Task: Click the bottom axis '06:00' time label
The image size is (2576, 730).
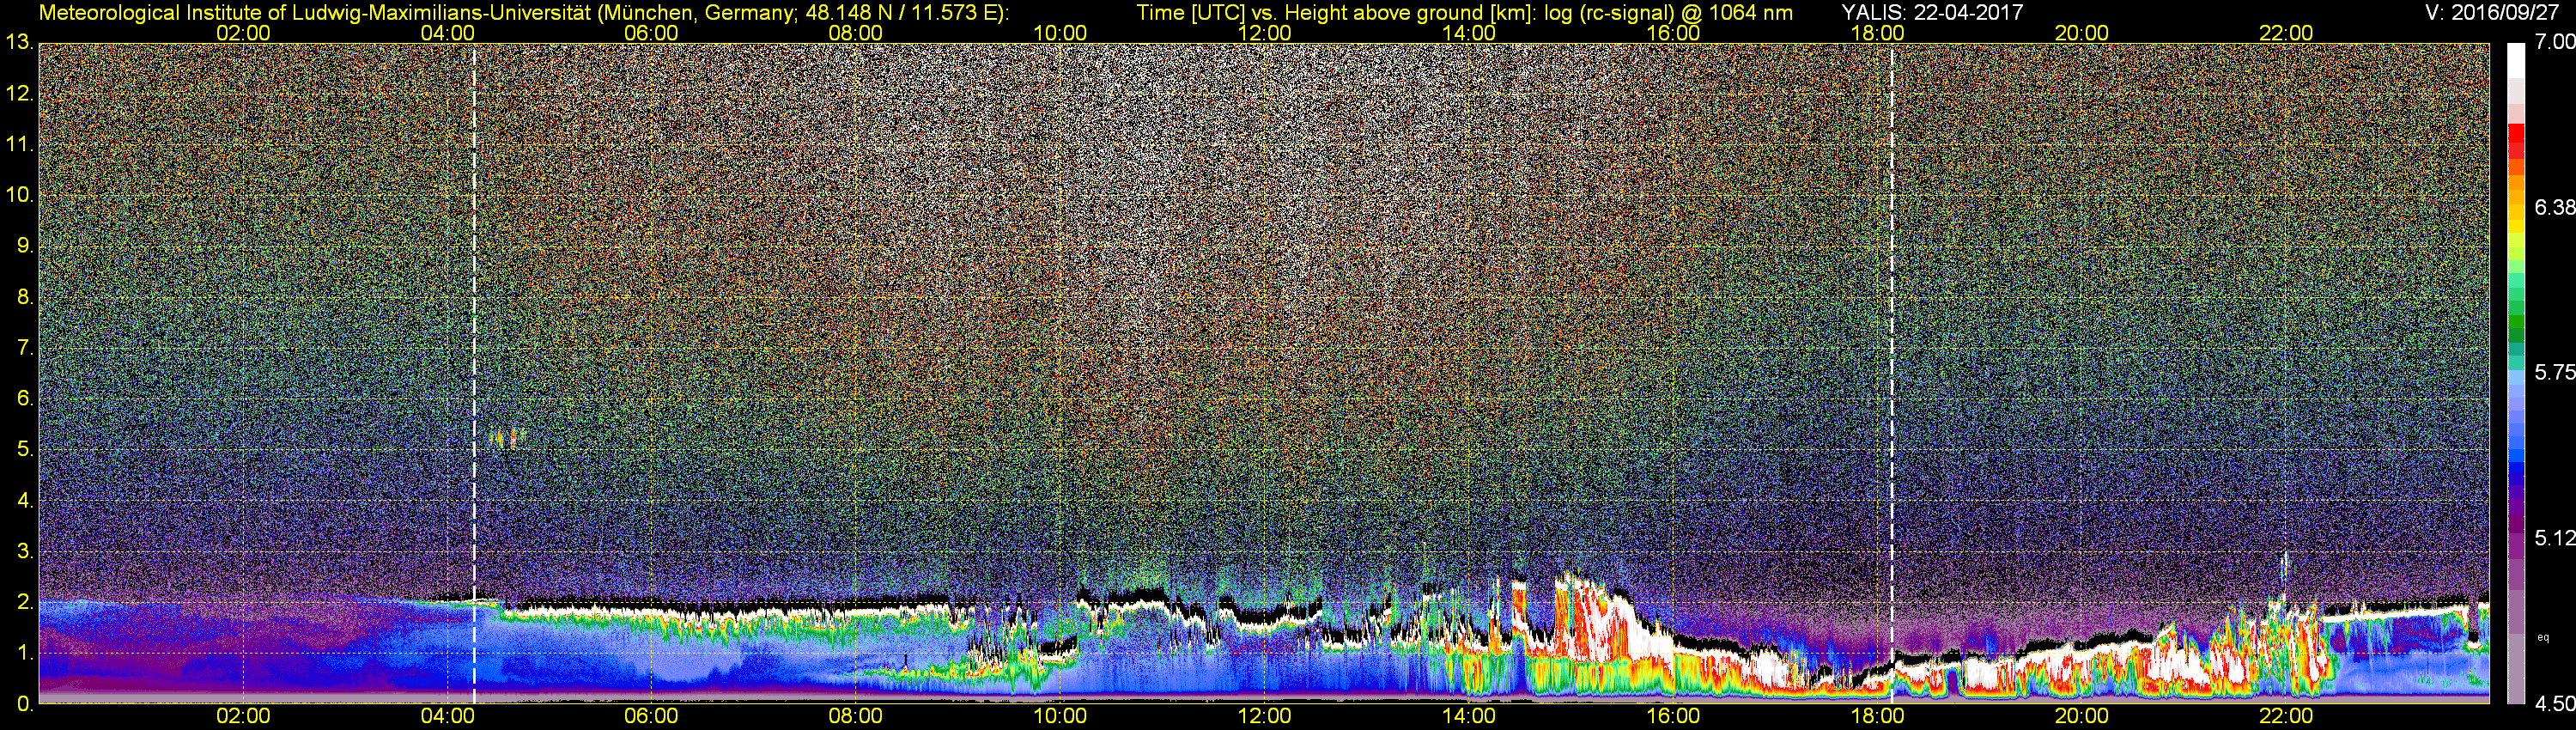Action: (x=651, y=717)
